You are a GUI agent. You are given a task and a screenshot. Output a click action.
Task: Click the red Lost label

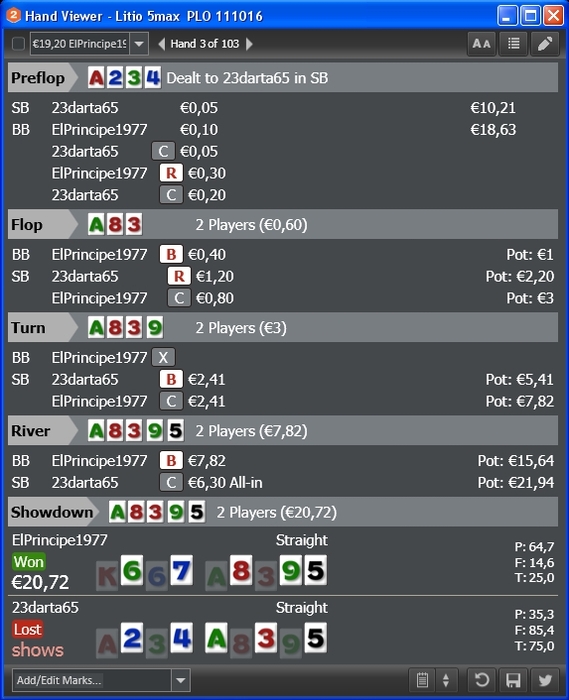(x=28, y=629)
